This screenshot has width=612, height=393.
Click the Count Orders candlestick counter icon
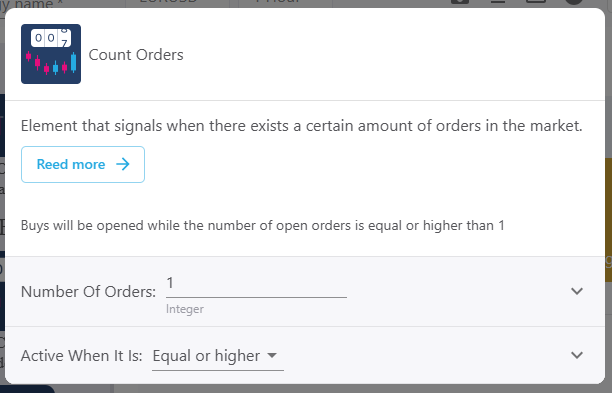[x=51, y=54]
